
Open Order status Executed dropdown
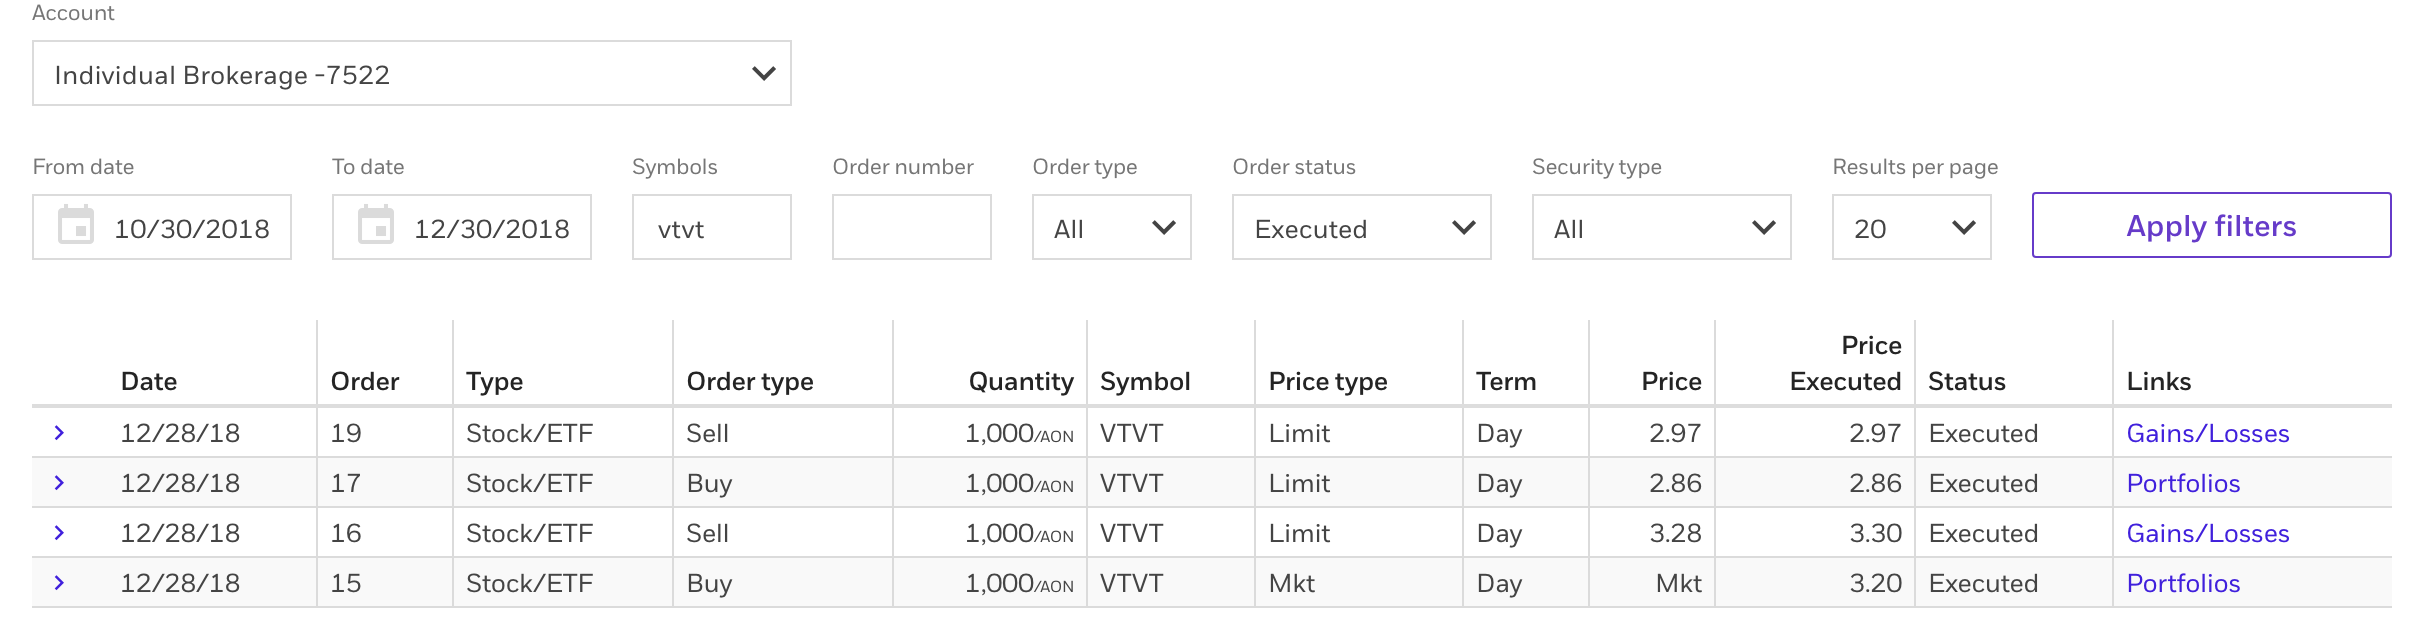pyautogui.click(x=1361, y=228)
